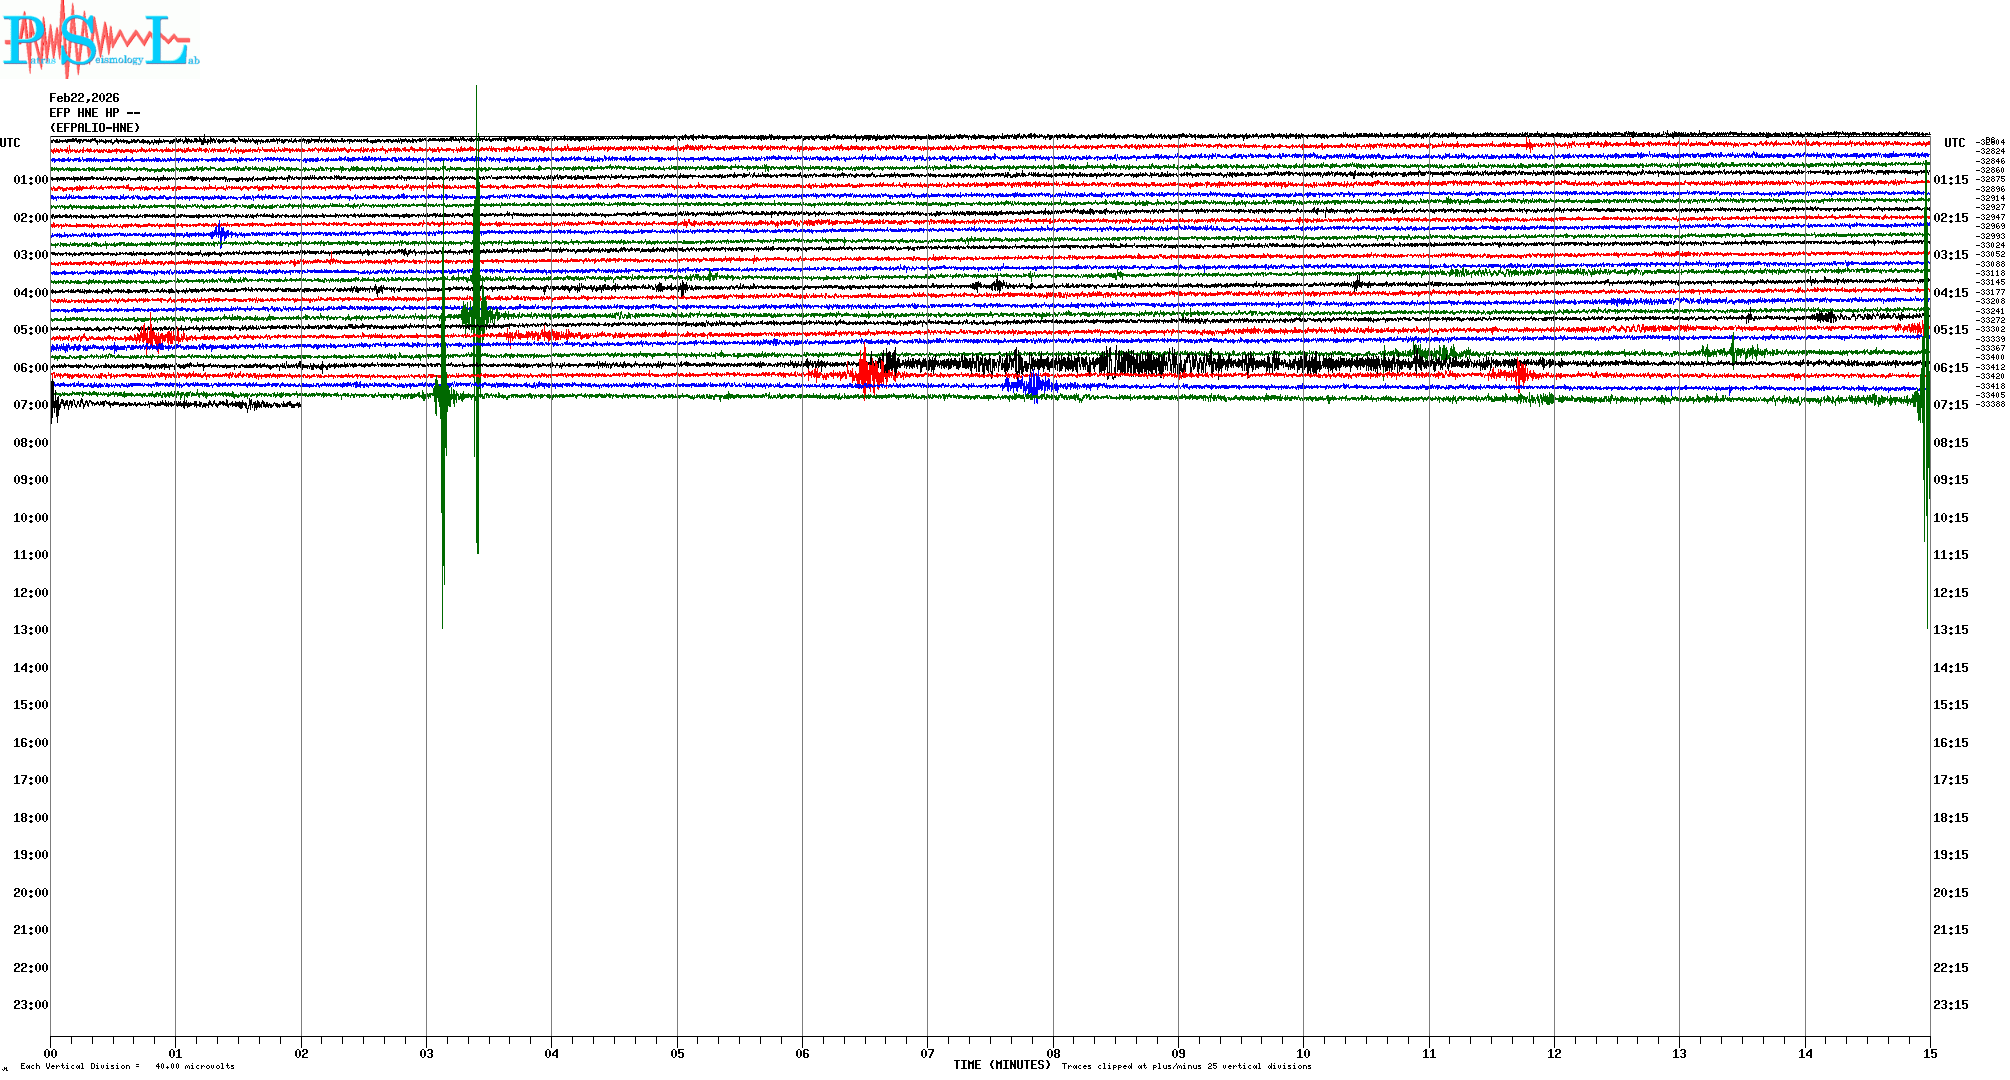The height and width of the screenshot is (1080, 2010).
Task: Click the Feb22,2026 date label
Action: pyautogui.click(x=84, y=98)
